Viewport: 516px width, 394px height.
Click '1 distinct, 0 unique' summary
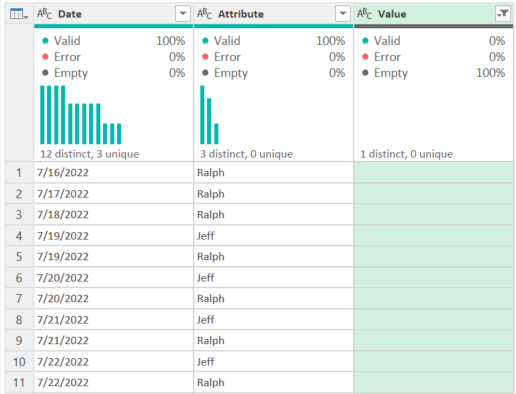pos(406,154)
